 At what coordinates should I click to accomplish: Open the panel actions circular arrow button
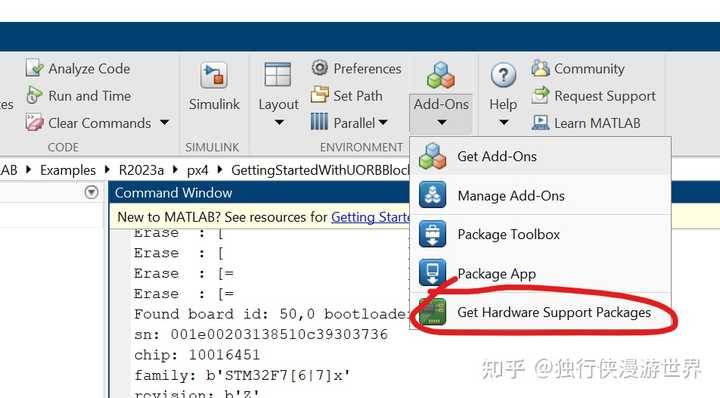pyautogui.click(x=92, y=192)
